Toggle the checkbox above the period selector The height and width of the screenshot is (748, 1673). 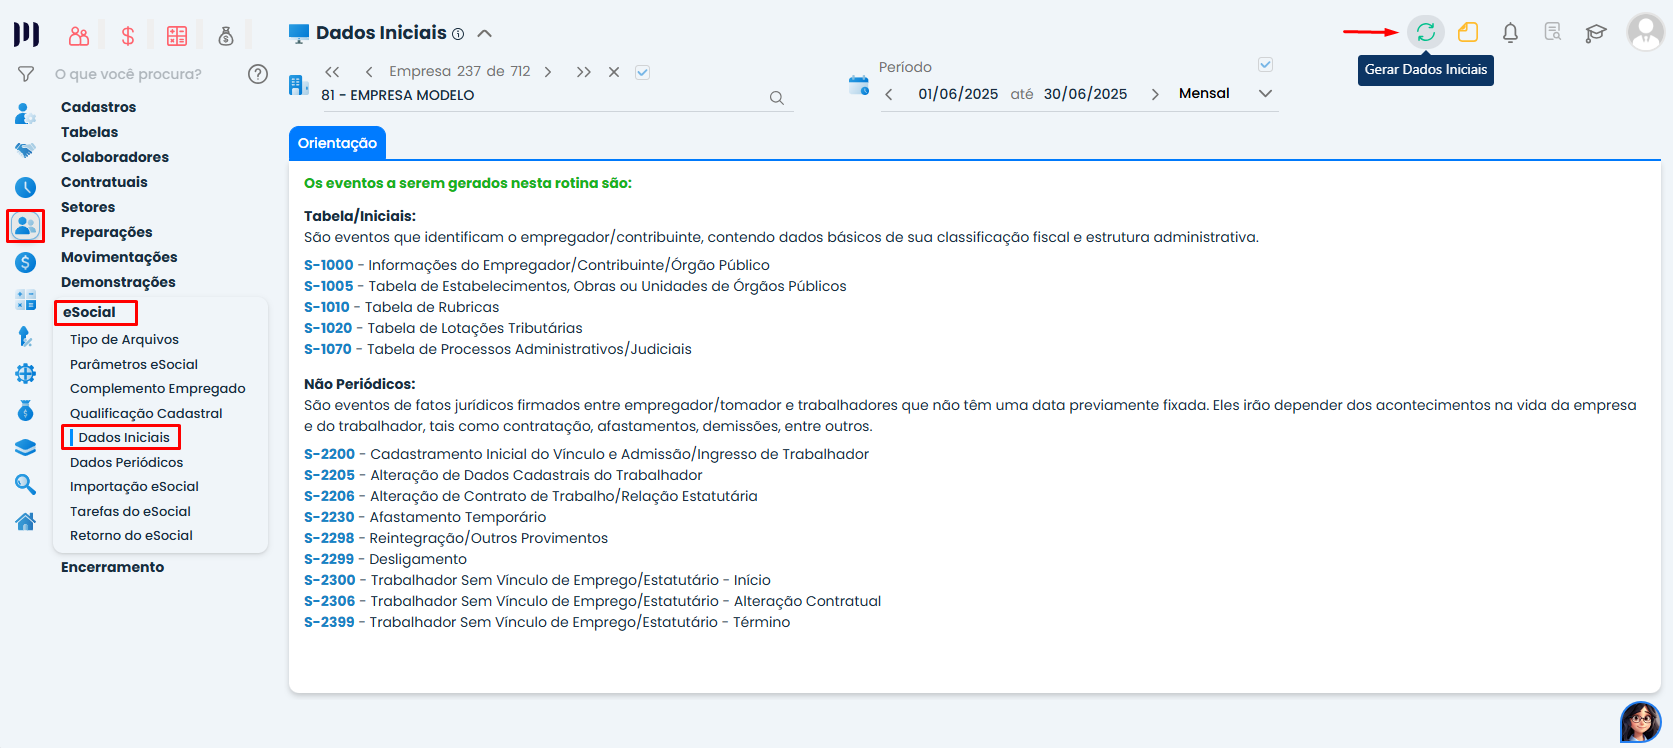coord(1265,65)
